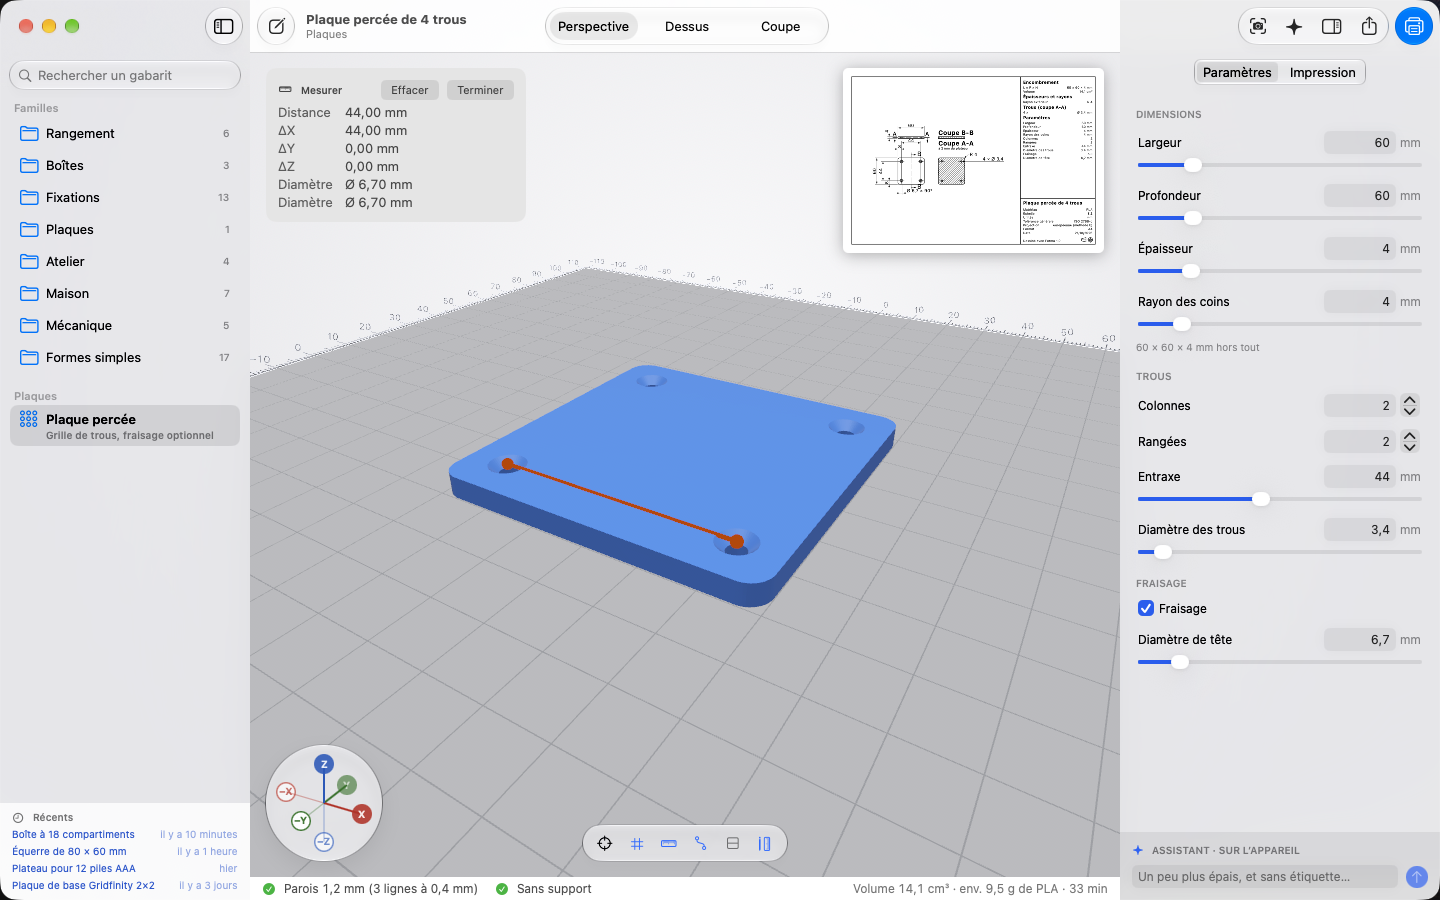
Task: Click the Z axis on orientation gizmo
Action: coord(324,764)
